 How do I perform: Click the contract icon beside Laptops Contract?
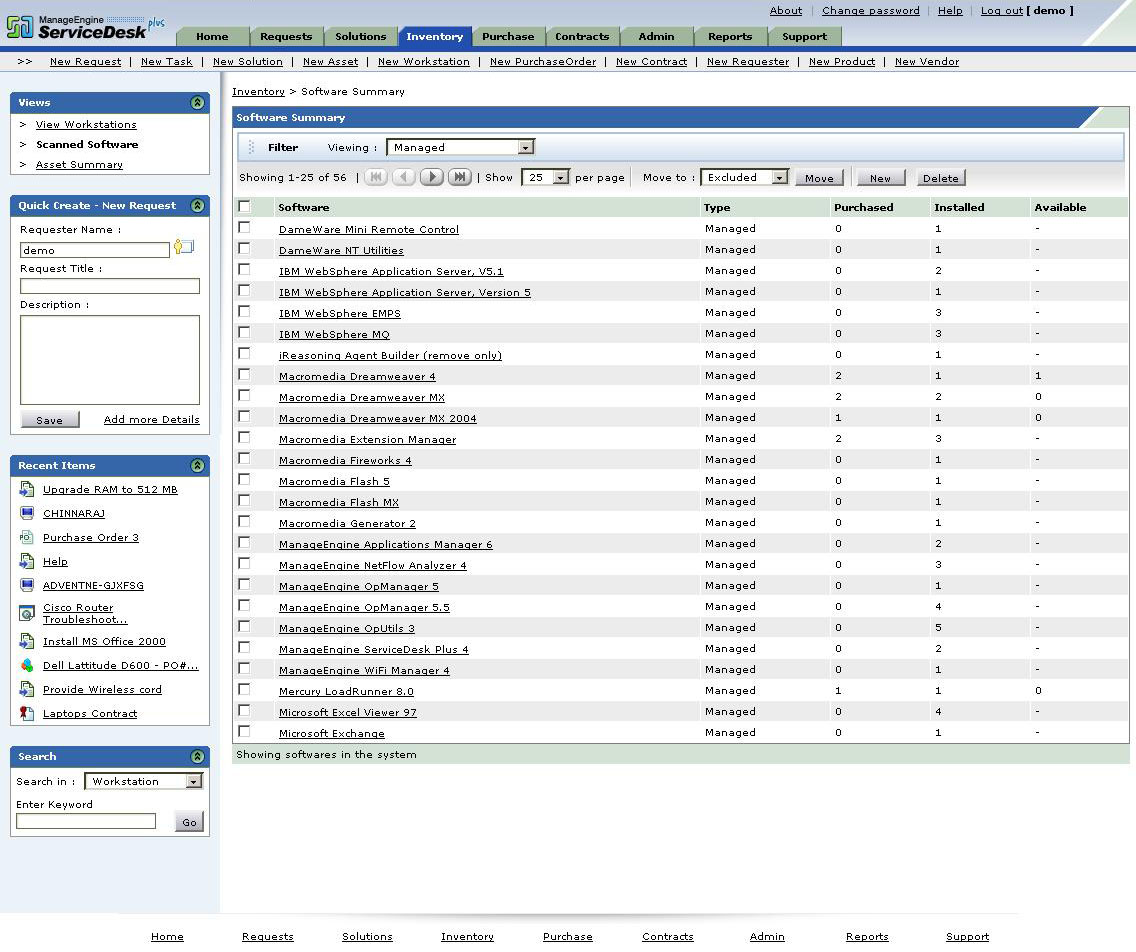pyautogui.click(x=26, y=714)
